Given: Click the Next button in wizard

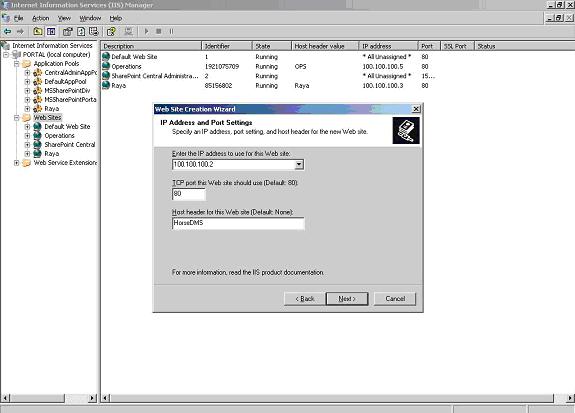Looking at the screenshot, I should (347, 299).
